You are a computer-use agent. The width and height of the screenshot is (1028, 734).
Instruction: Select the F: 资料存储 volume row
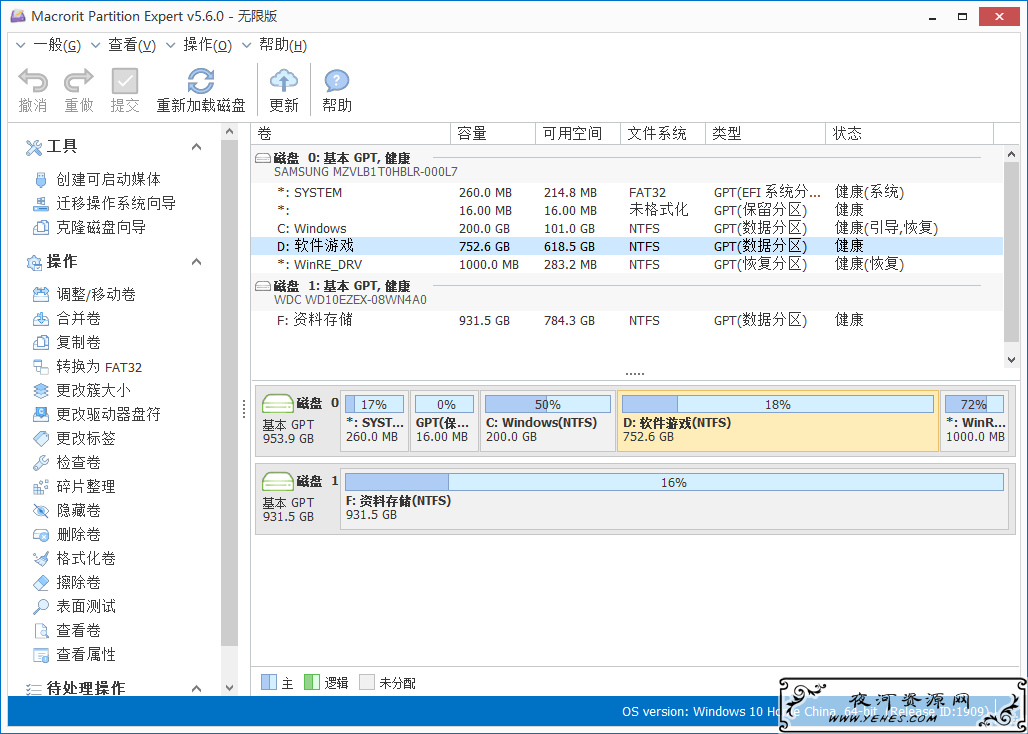point(627,320)
